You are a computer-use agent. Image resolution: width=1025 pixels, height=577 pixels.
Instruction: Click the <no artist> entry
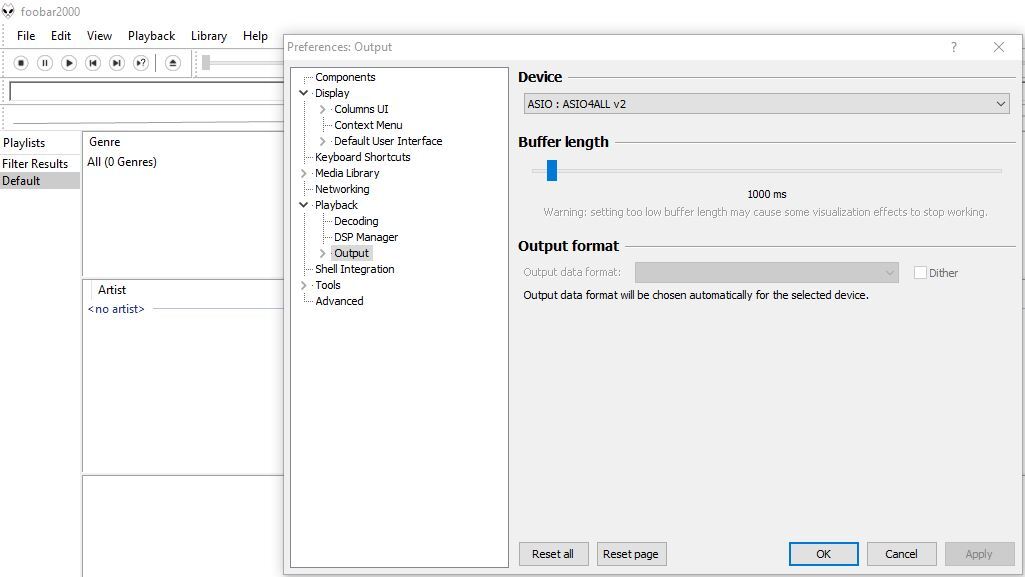click(116, 309)
